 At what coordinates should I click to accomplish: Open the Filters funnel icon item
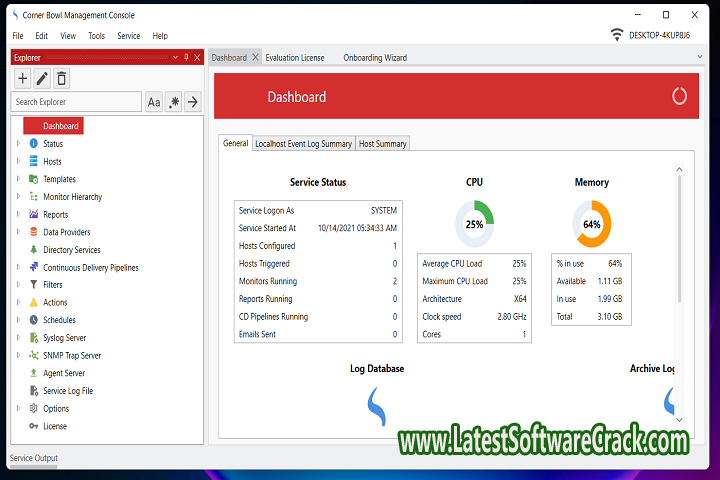34,285
